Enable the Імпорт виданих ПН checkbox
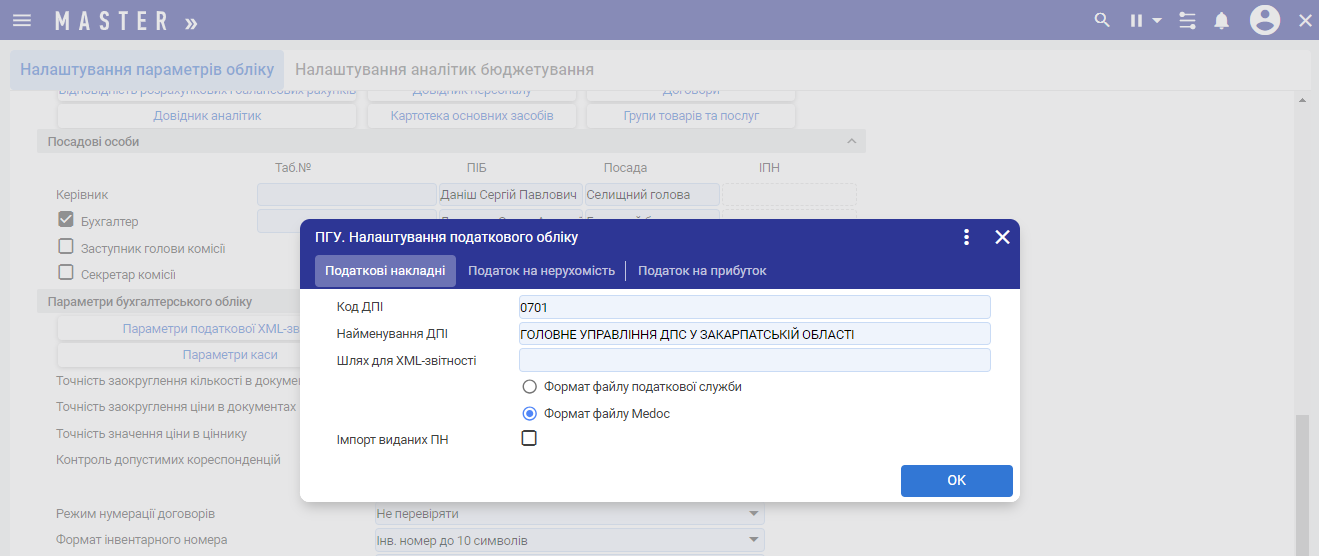1319x556 pixels. coord(530,438)
